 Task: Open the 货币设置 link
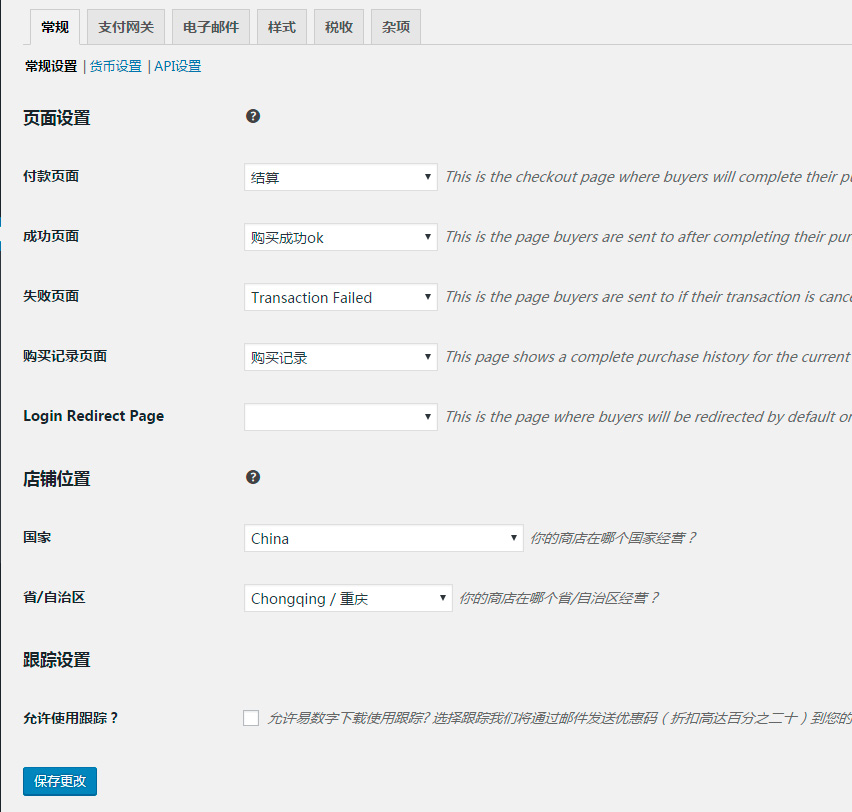[116, 66]
